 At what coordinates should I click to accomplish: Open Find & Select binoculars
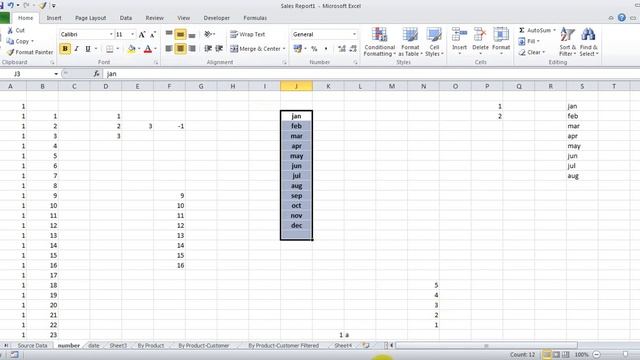(x=588, y=42)
